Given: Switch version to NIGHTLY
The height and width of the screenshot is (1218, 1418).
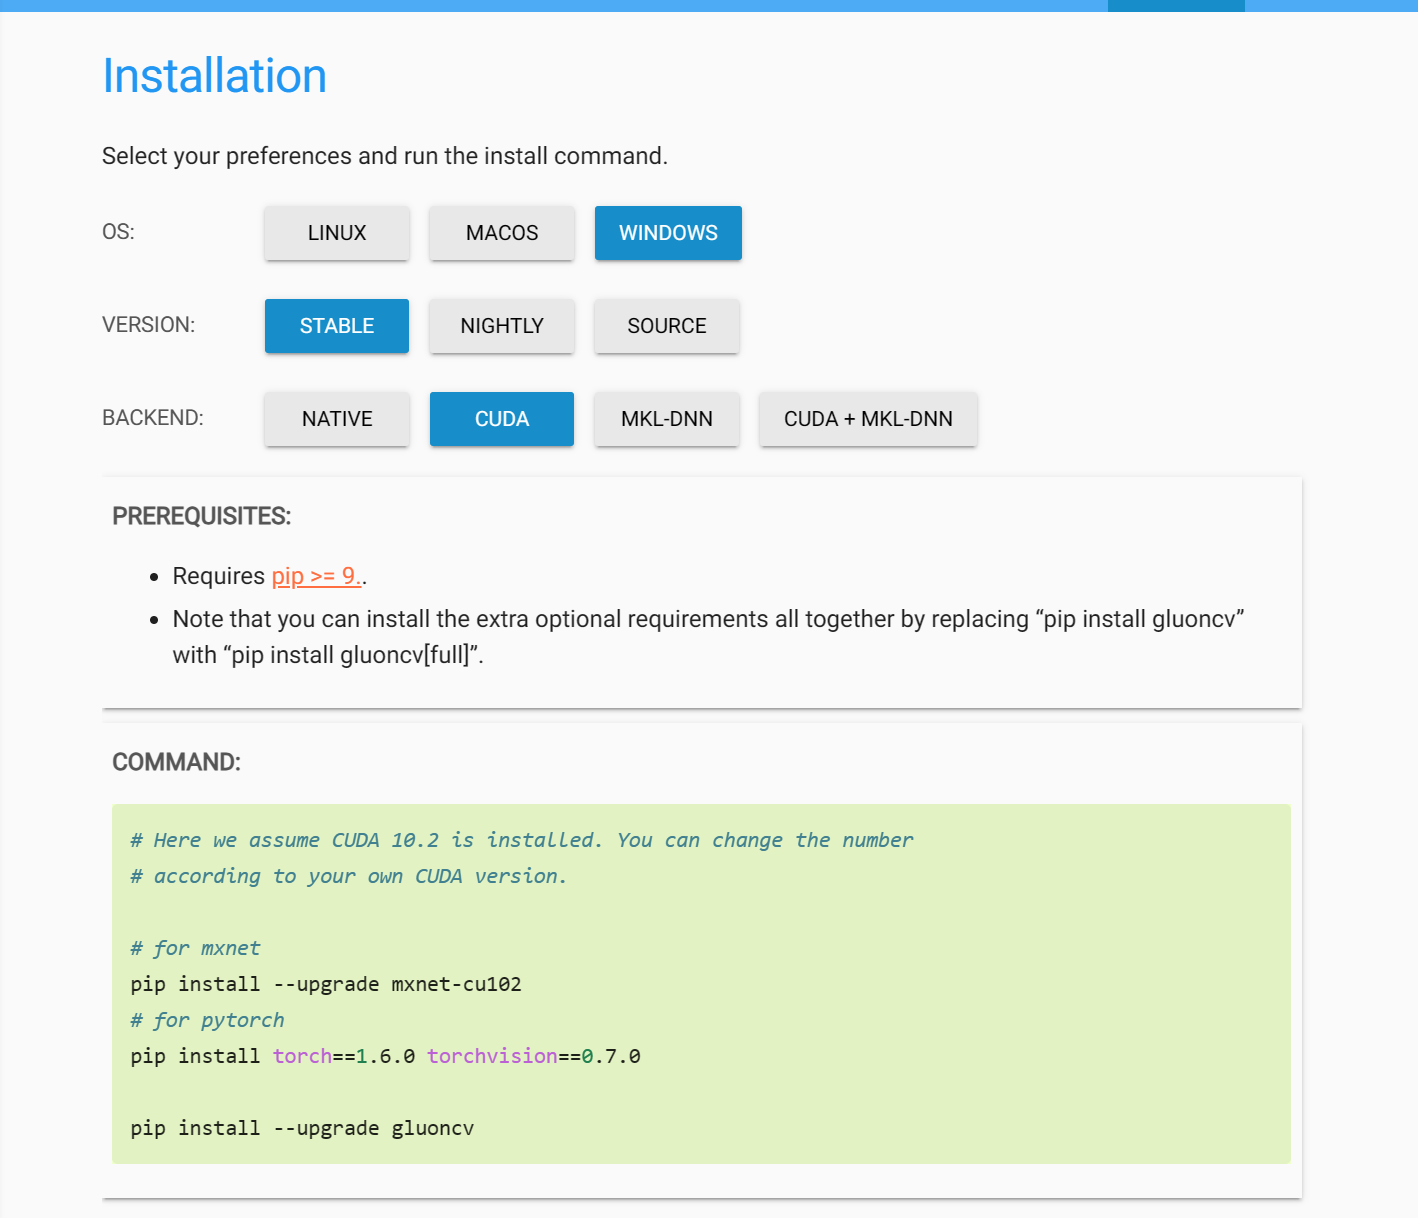Looking at the screenshot, I should coord(502,326).
